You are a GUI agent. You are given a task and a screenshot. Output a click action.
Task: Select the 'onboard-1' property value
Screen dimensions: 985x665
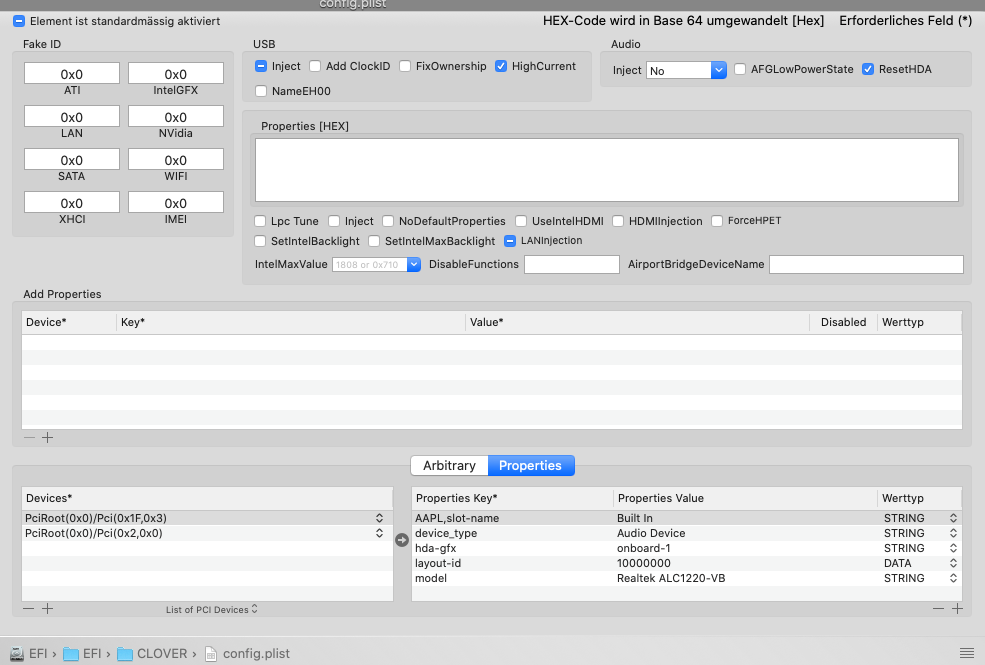[x=643, y=548]
